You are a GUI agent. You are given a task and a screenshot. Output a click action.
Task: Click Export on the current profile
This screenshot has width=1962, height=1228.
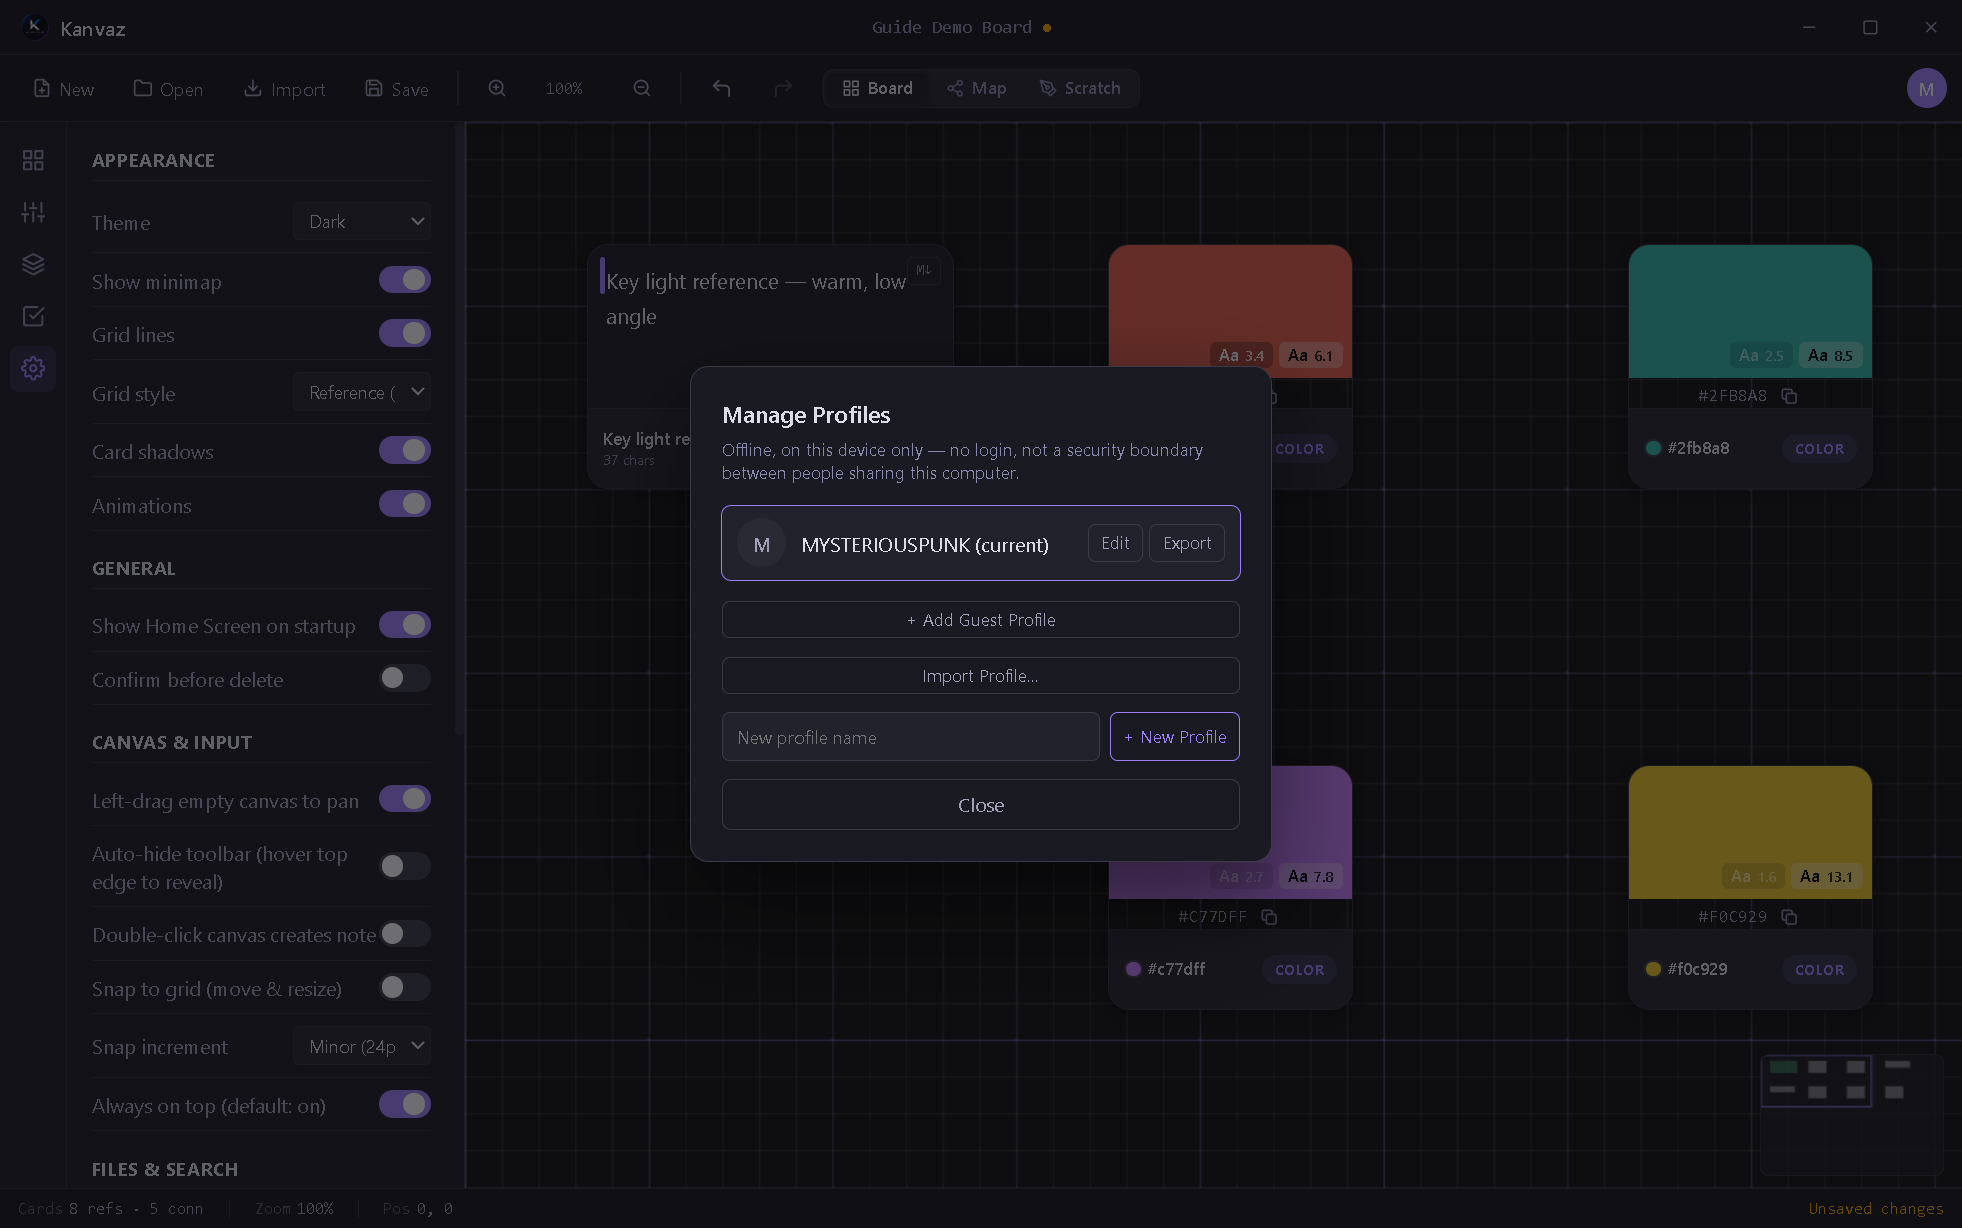coord(1187,543)
